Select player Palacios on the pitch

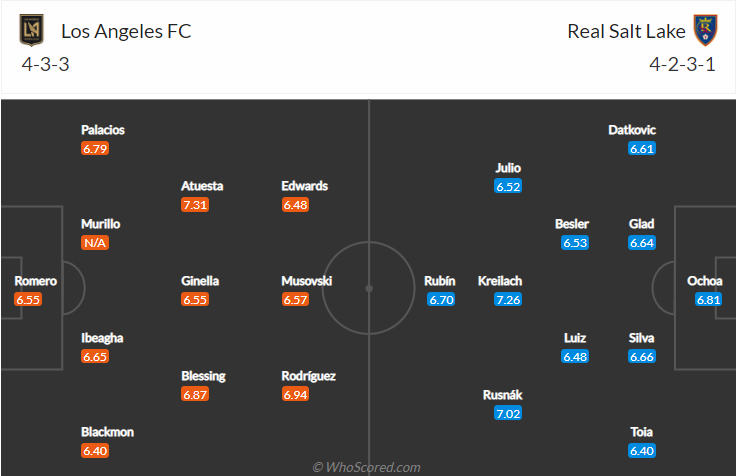pyautogui.click(x=103, y=130)
